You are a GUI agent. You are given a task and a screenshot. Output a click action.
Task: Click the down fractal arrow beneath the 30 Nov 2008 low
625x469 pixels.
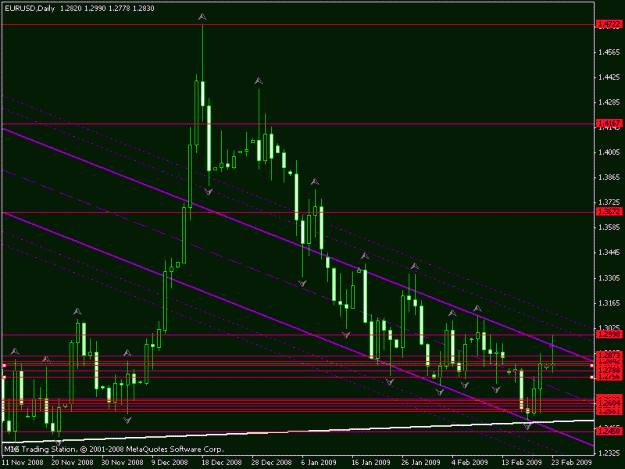pos(127,420)
